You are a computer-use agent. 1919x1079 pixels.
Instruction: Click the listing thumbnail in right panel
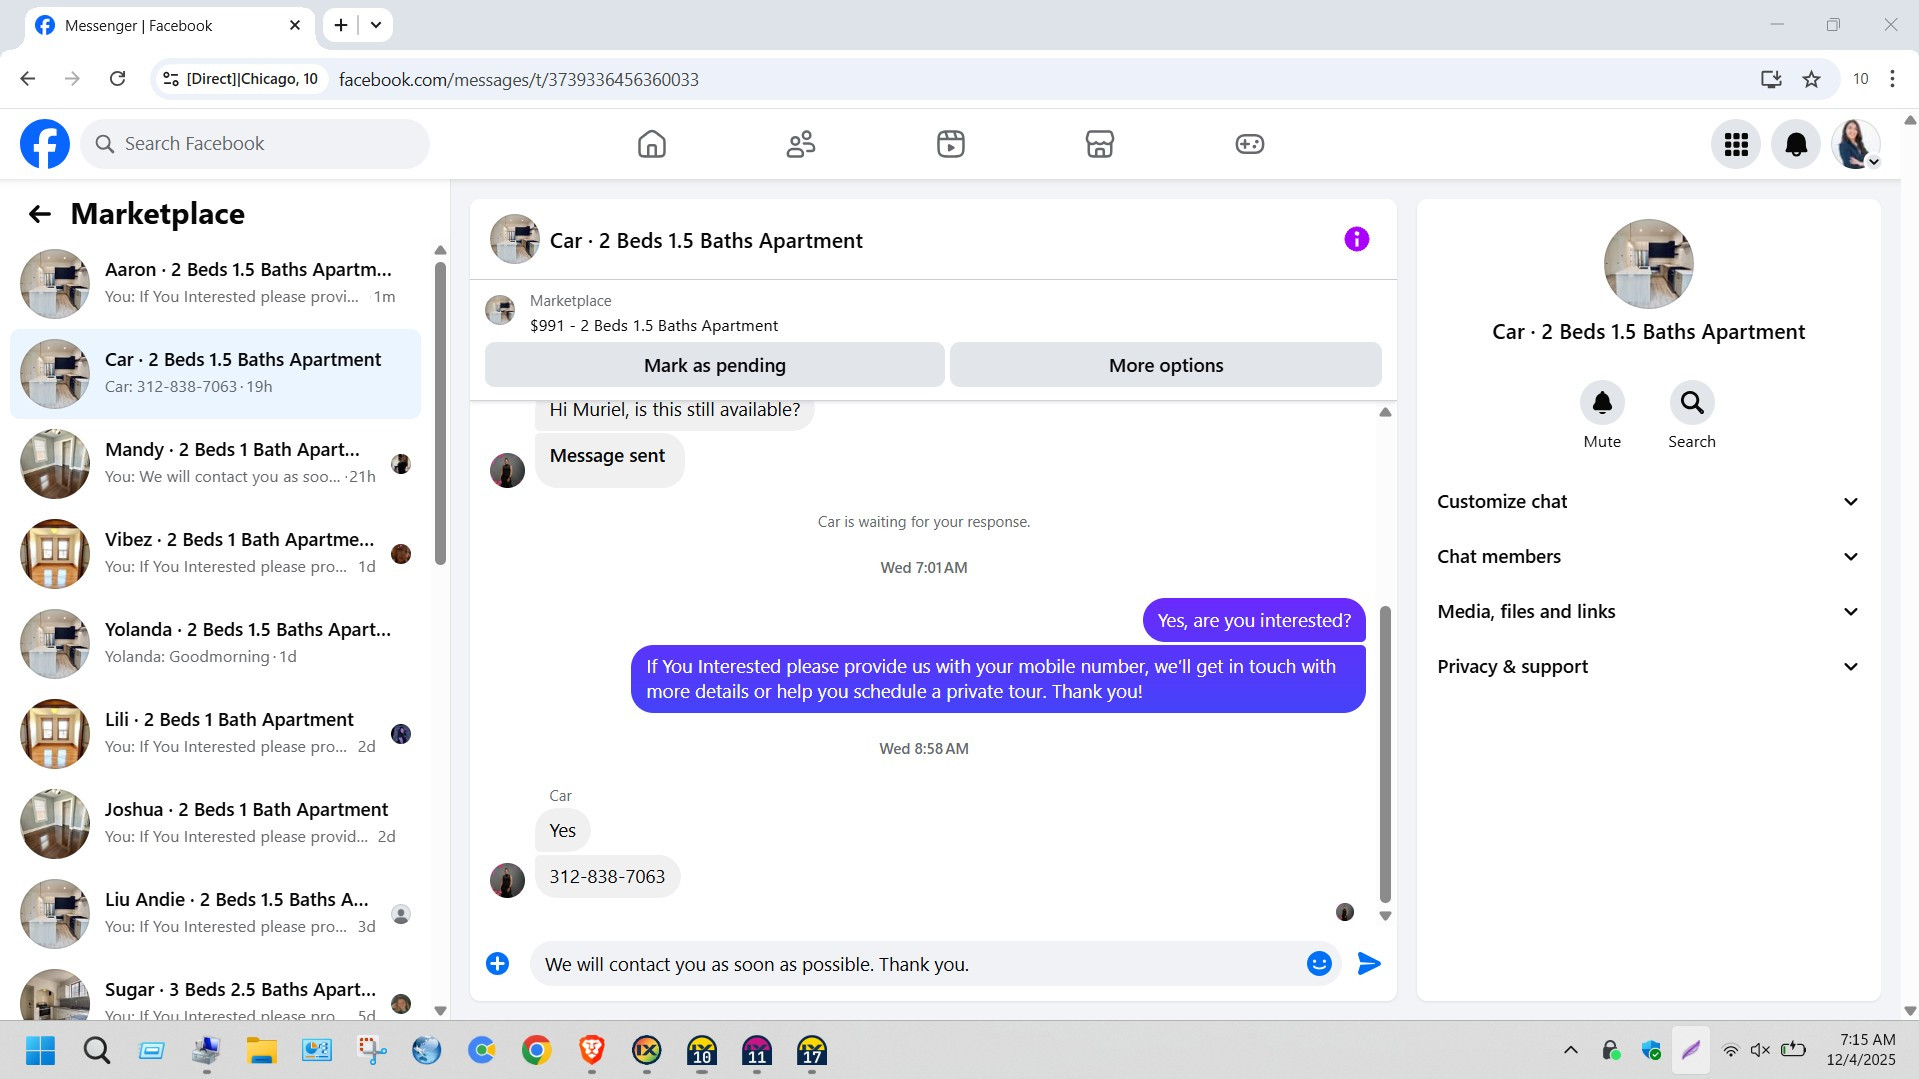point(1648,264)
